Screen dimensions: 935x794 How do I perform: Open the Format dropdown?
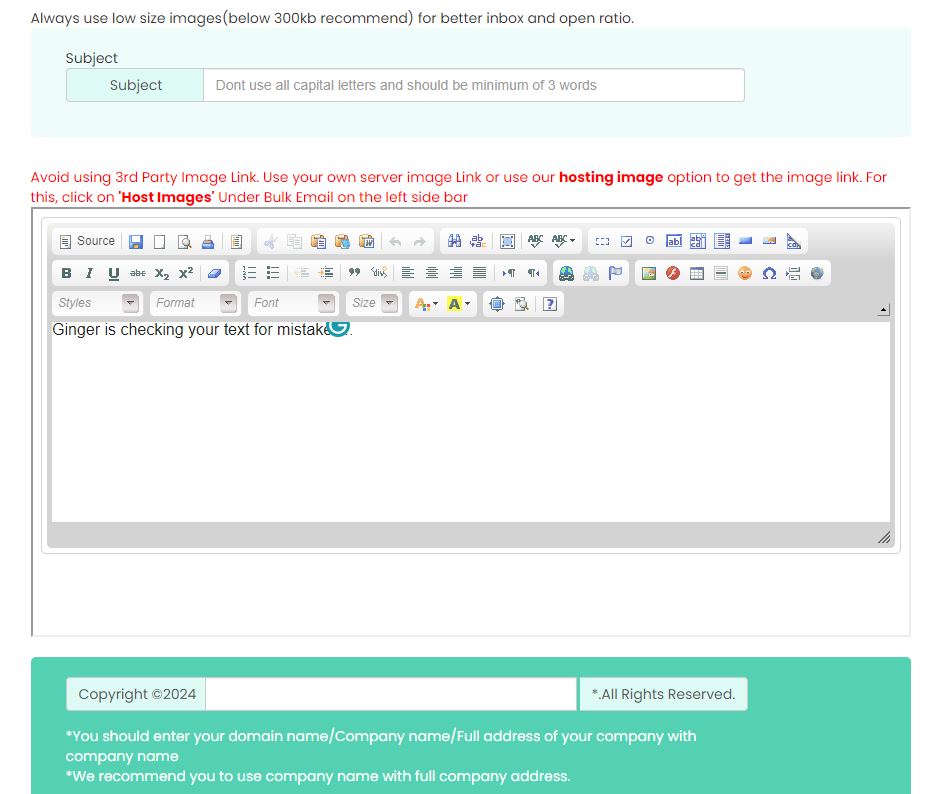coord(195,303)
